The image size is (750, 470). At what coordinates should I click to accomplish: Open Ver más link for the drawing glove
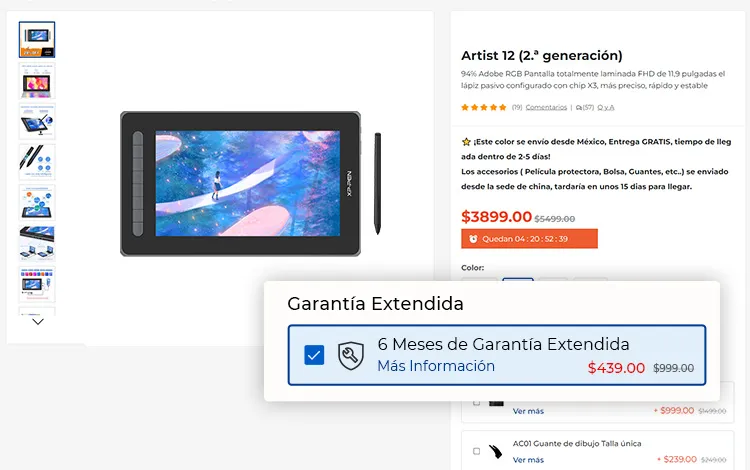(x=528, y=459)
